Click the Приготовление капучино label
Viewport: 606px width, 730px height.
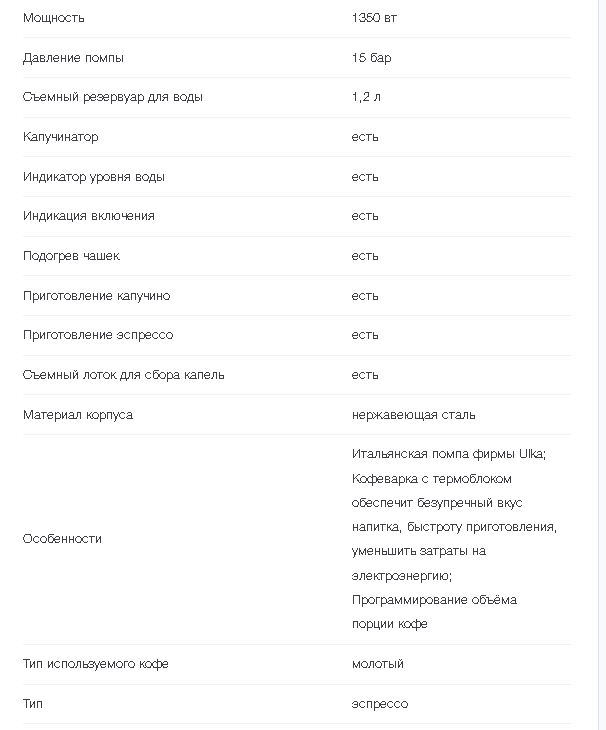click(x=97, y=296)
